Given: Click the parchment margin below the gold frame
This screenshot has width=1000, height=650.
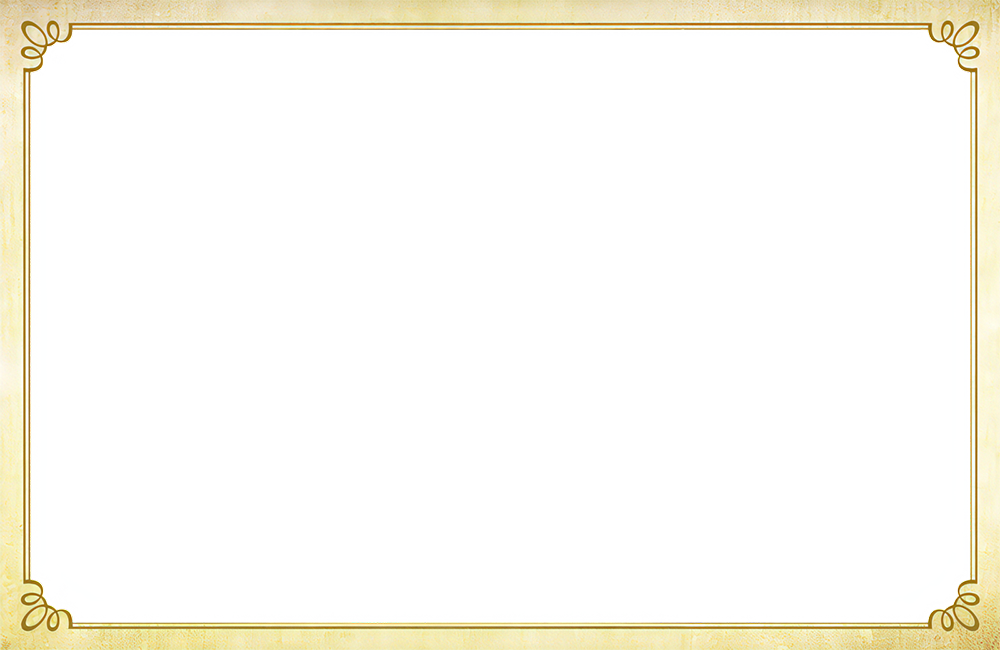Looking at the screenshot, I should point(500,639).
